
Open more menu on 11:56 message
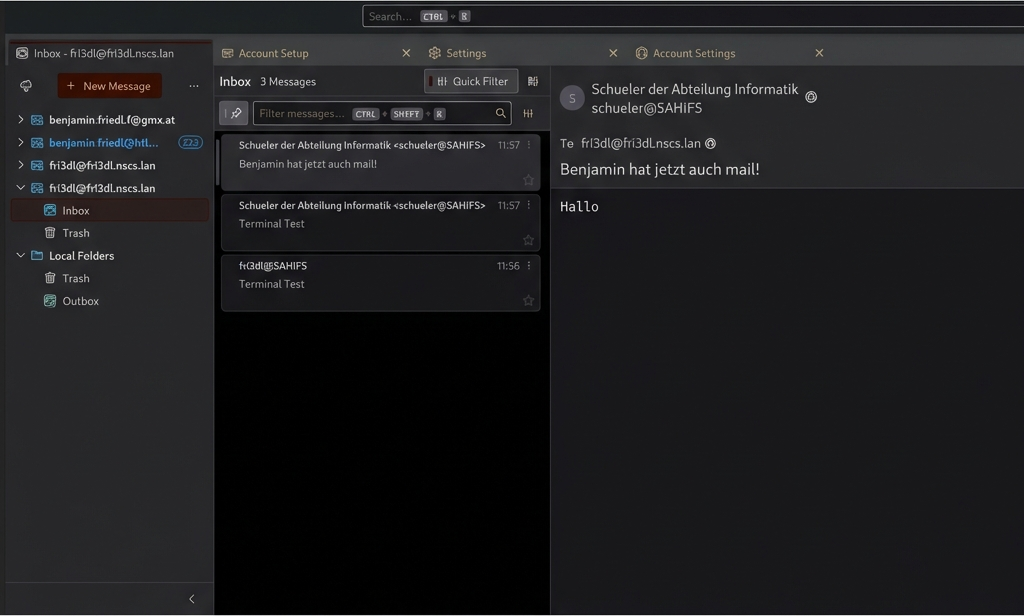pyautogui.click(x=529, y=266)
